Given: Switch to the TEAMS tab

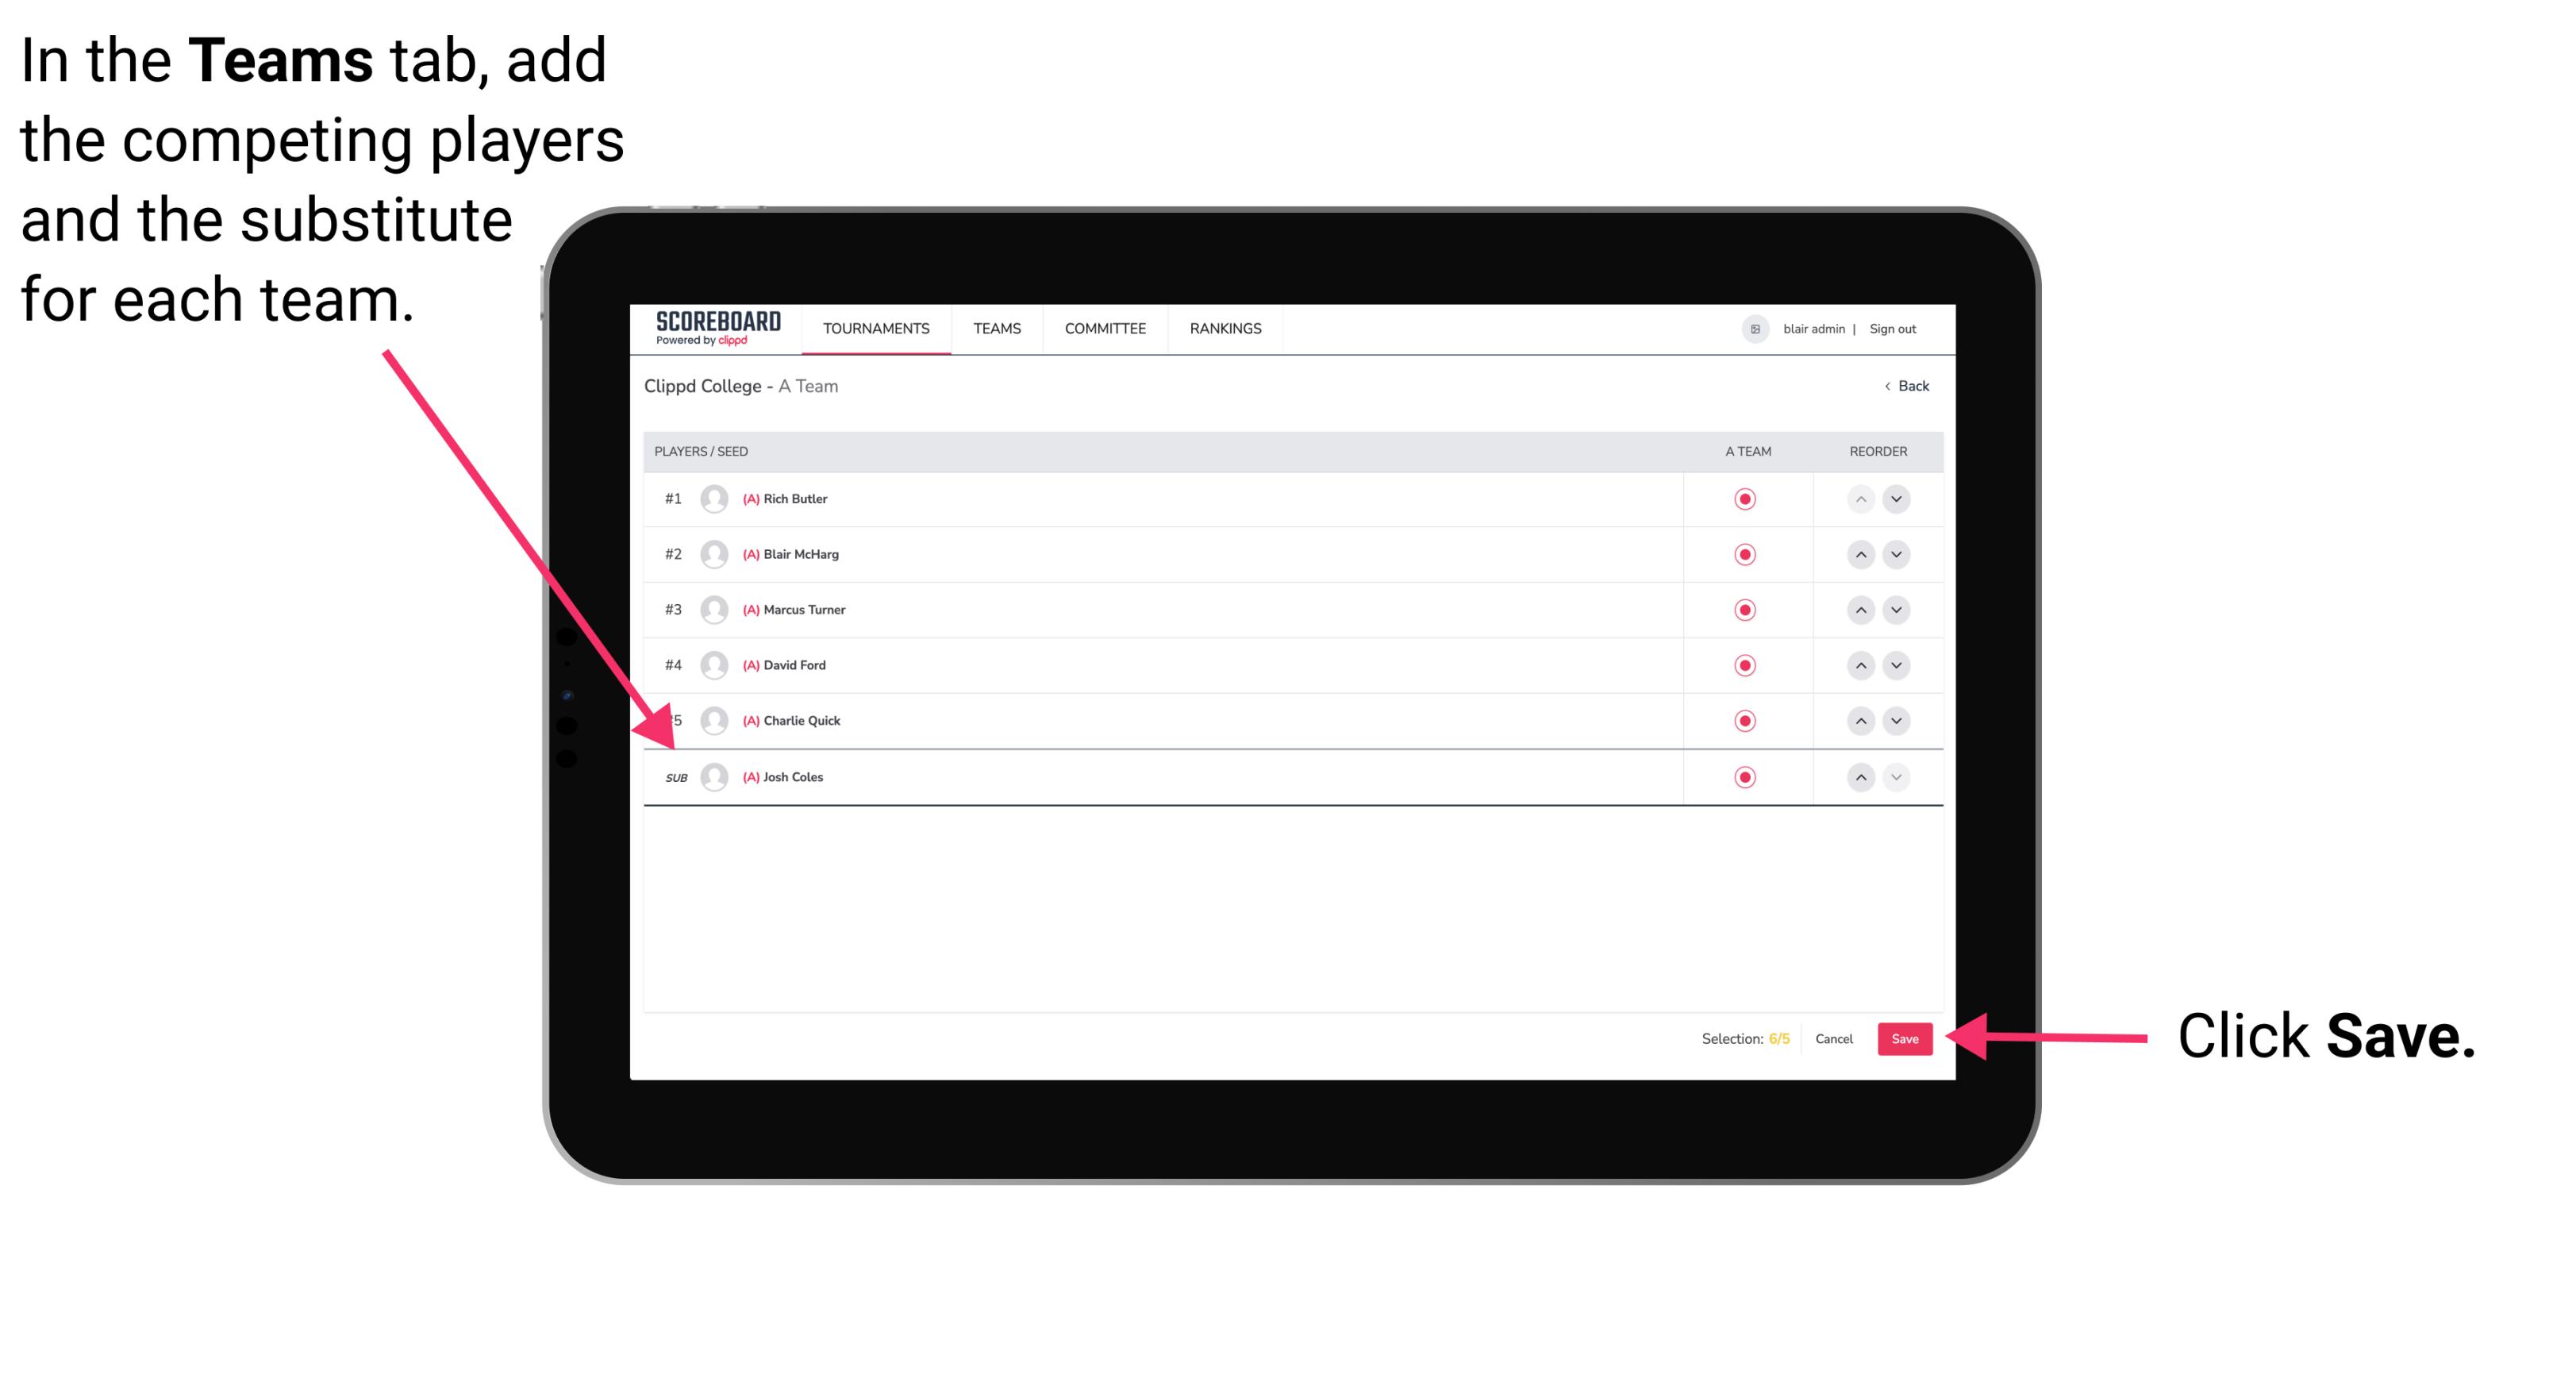Looking at the screenshot, I should coord(996,329).
